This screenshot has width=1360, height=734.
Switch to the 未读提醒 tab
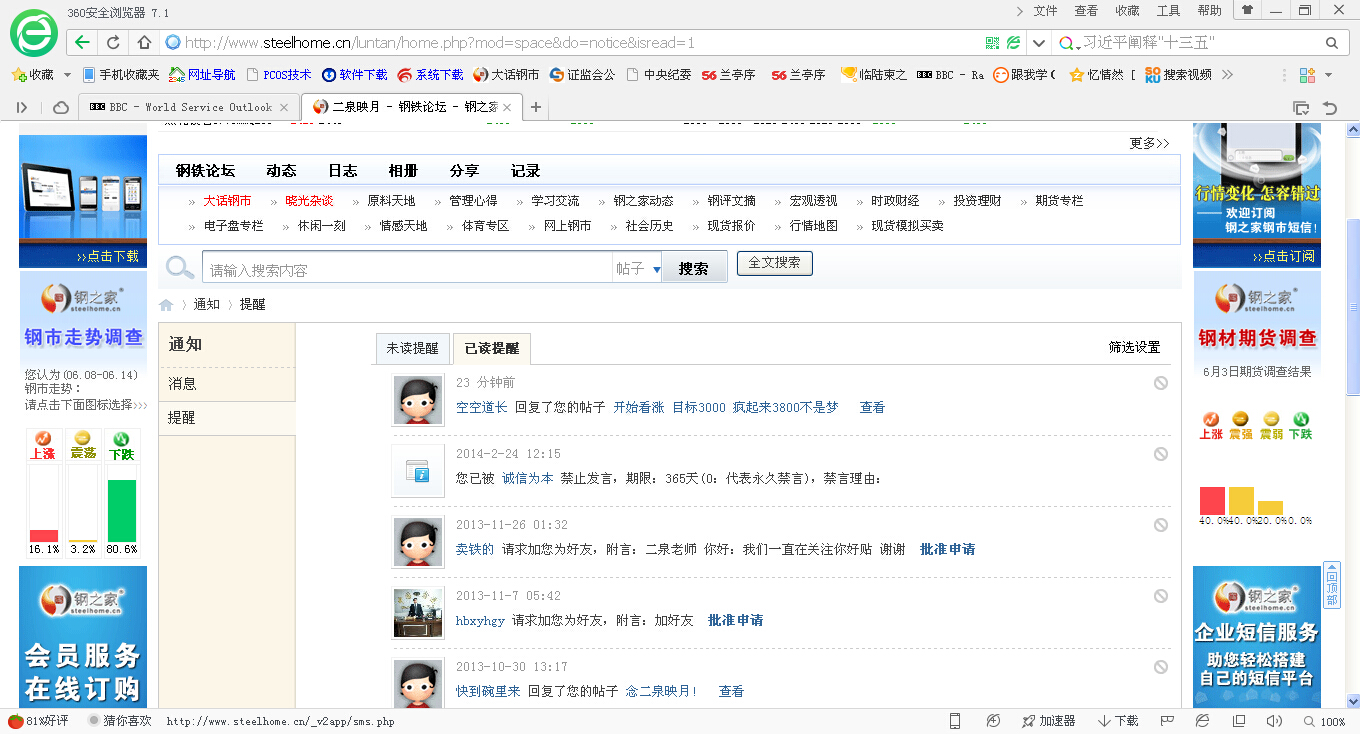412,348
